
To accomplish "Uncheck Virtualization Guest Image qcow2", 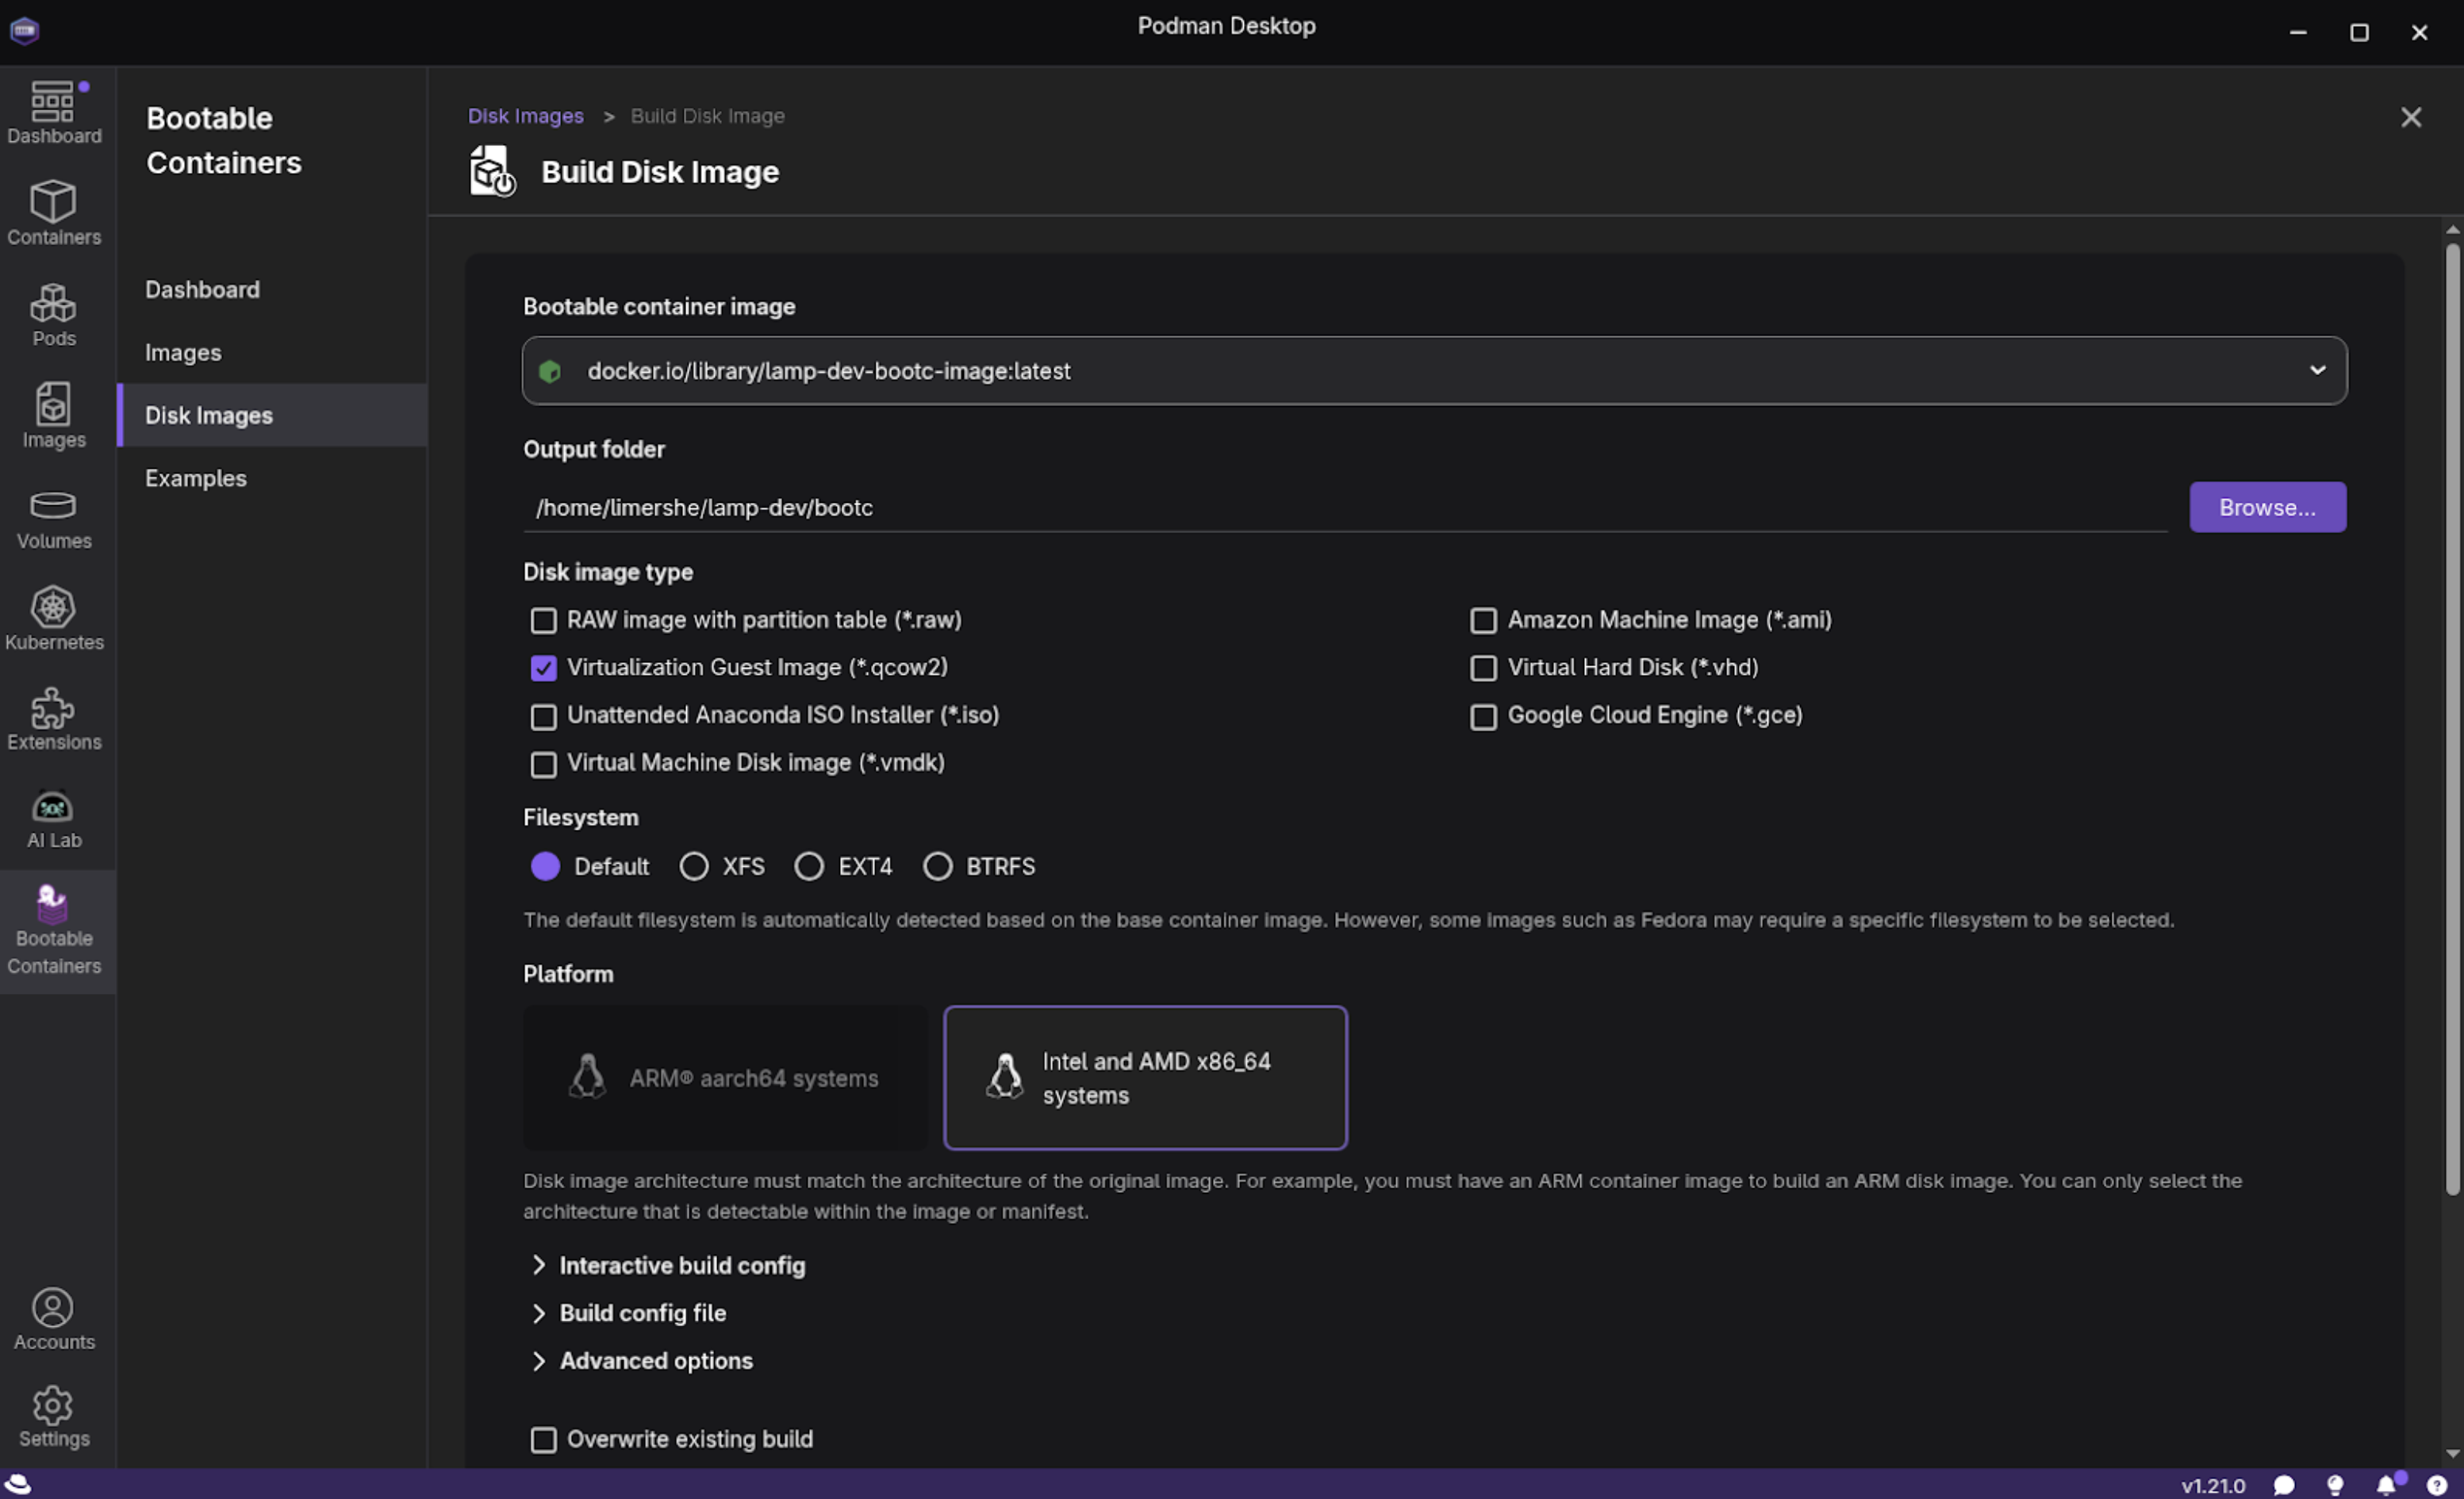I will point(543,668).
